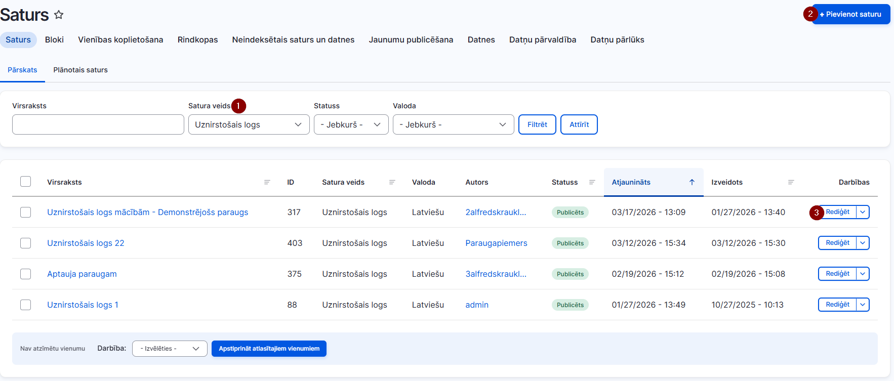The width and height of the screenshot is (894, 381).
Task: Open the Datņu pārlūks tab
Action: click(617, 40)
